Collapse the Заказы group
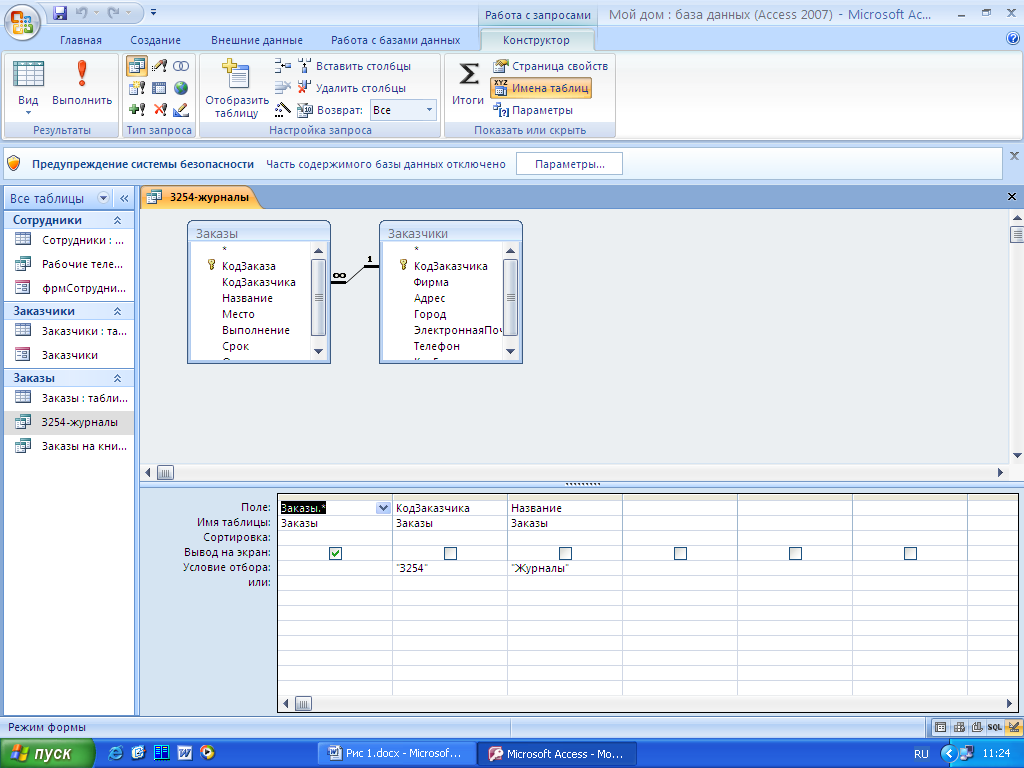The width and height of the screenshot is (1024, 768). pyautogui.click(x=118, y=378)
